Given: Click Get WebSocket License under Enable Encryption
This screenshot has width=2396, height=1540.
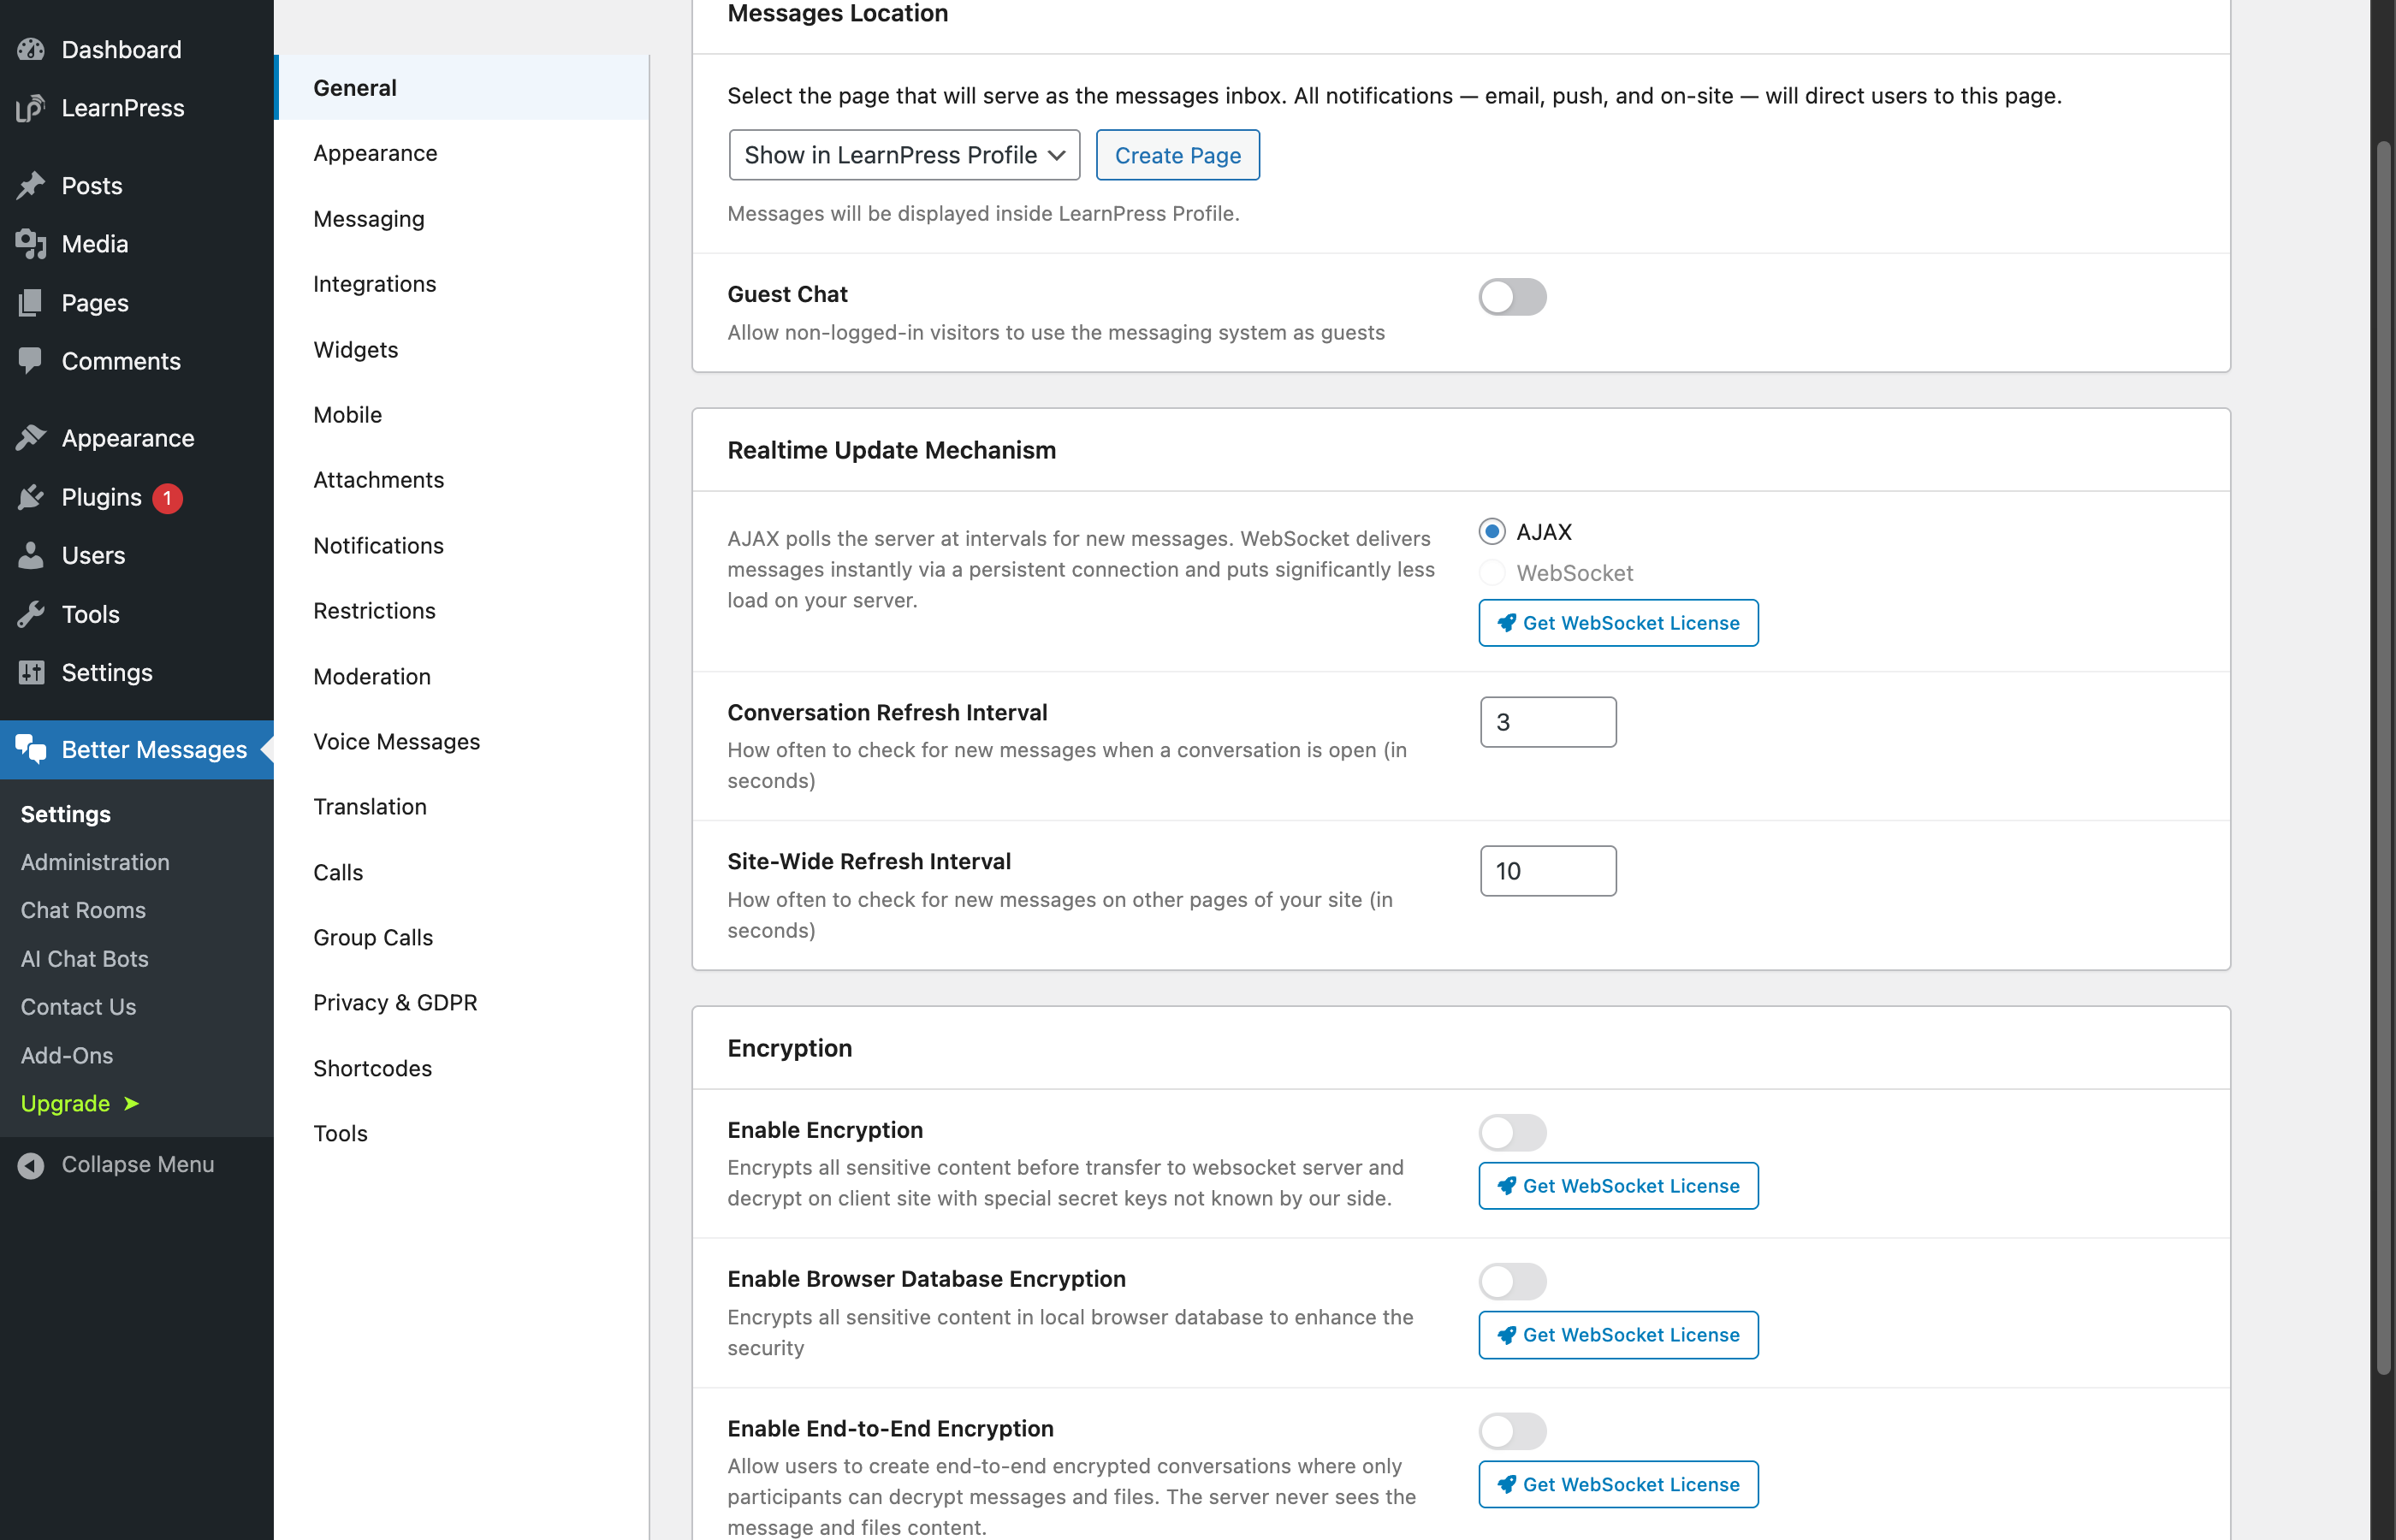Looking at the screenshot, I should (x=1618, y=1186).
